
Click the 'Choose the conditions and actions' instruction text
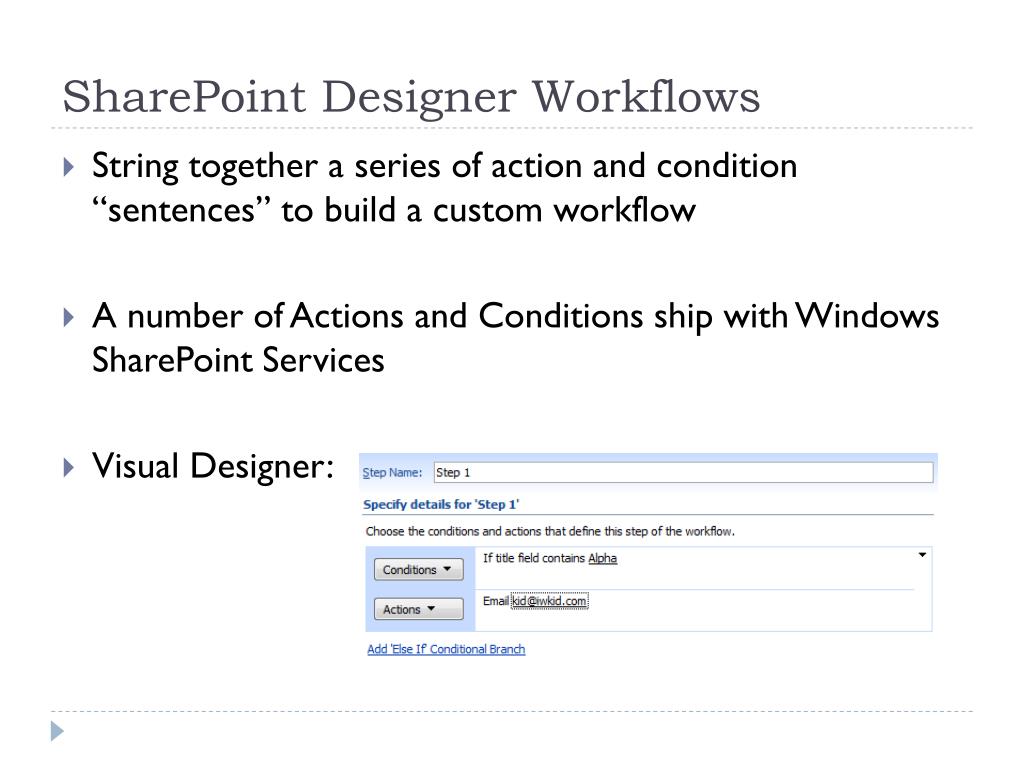pyautogui.click(x=550, y=531)
